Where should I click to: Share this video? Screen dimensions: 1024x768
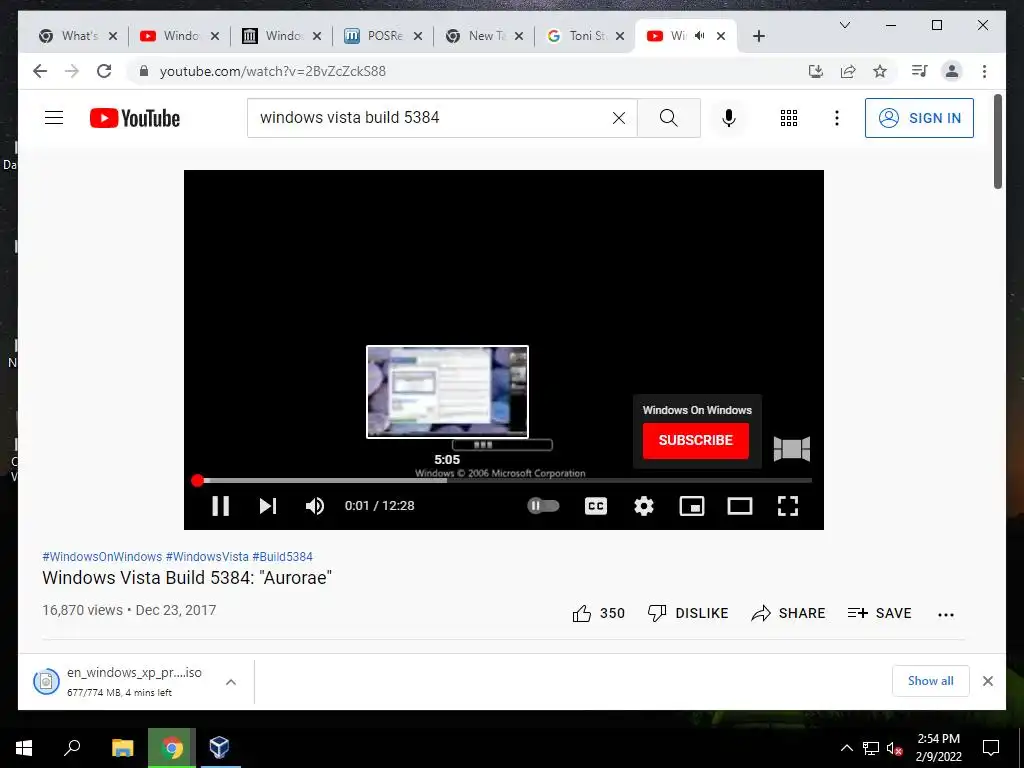(788, 613)
